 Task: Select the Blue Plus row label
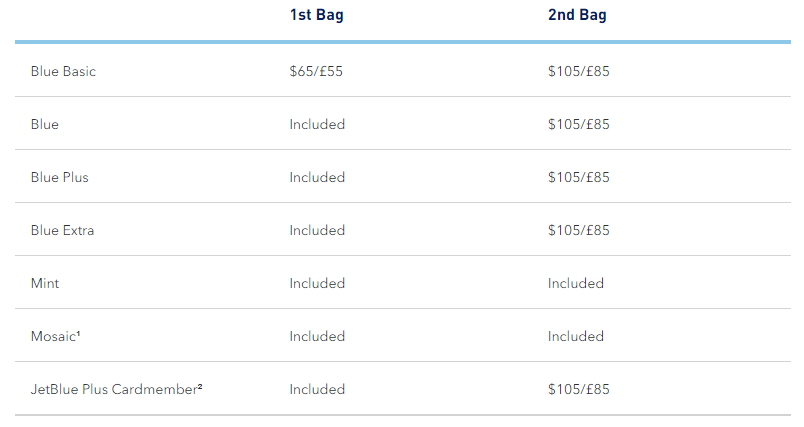tap(60, 178)
